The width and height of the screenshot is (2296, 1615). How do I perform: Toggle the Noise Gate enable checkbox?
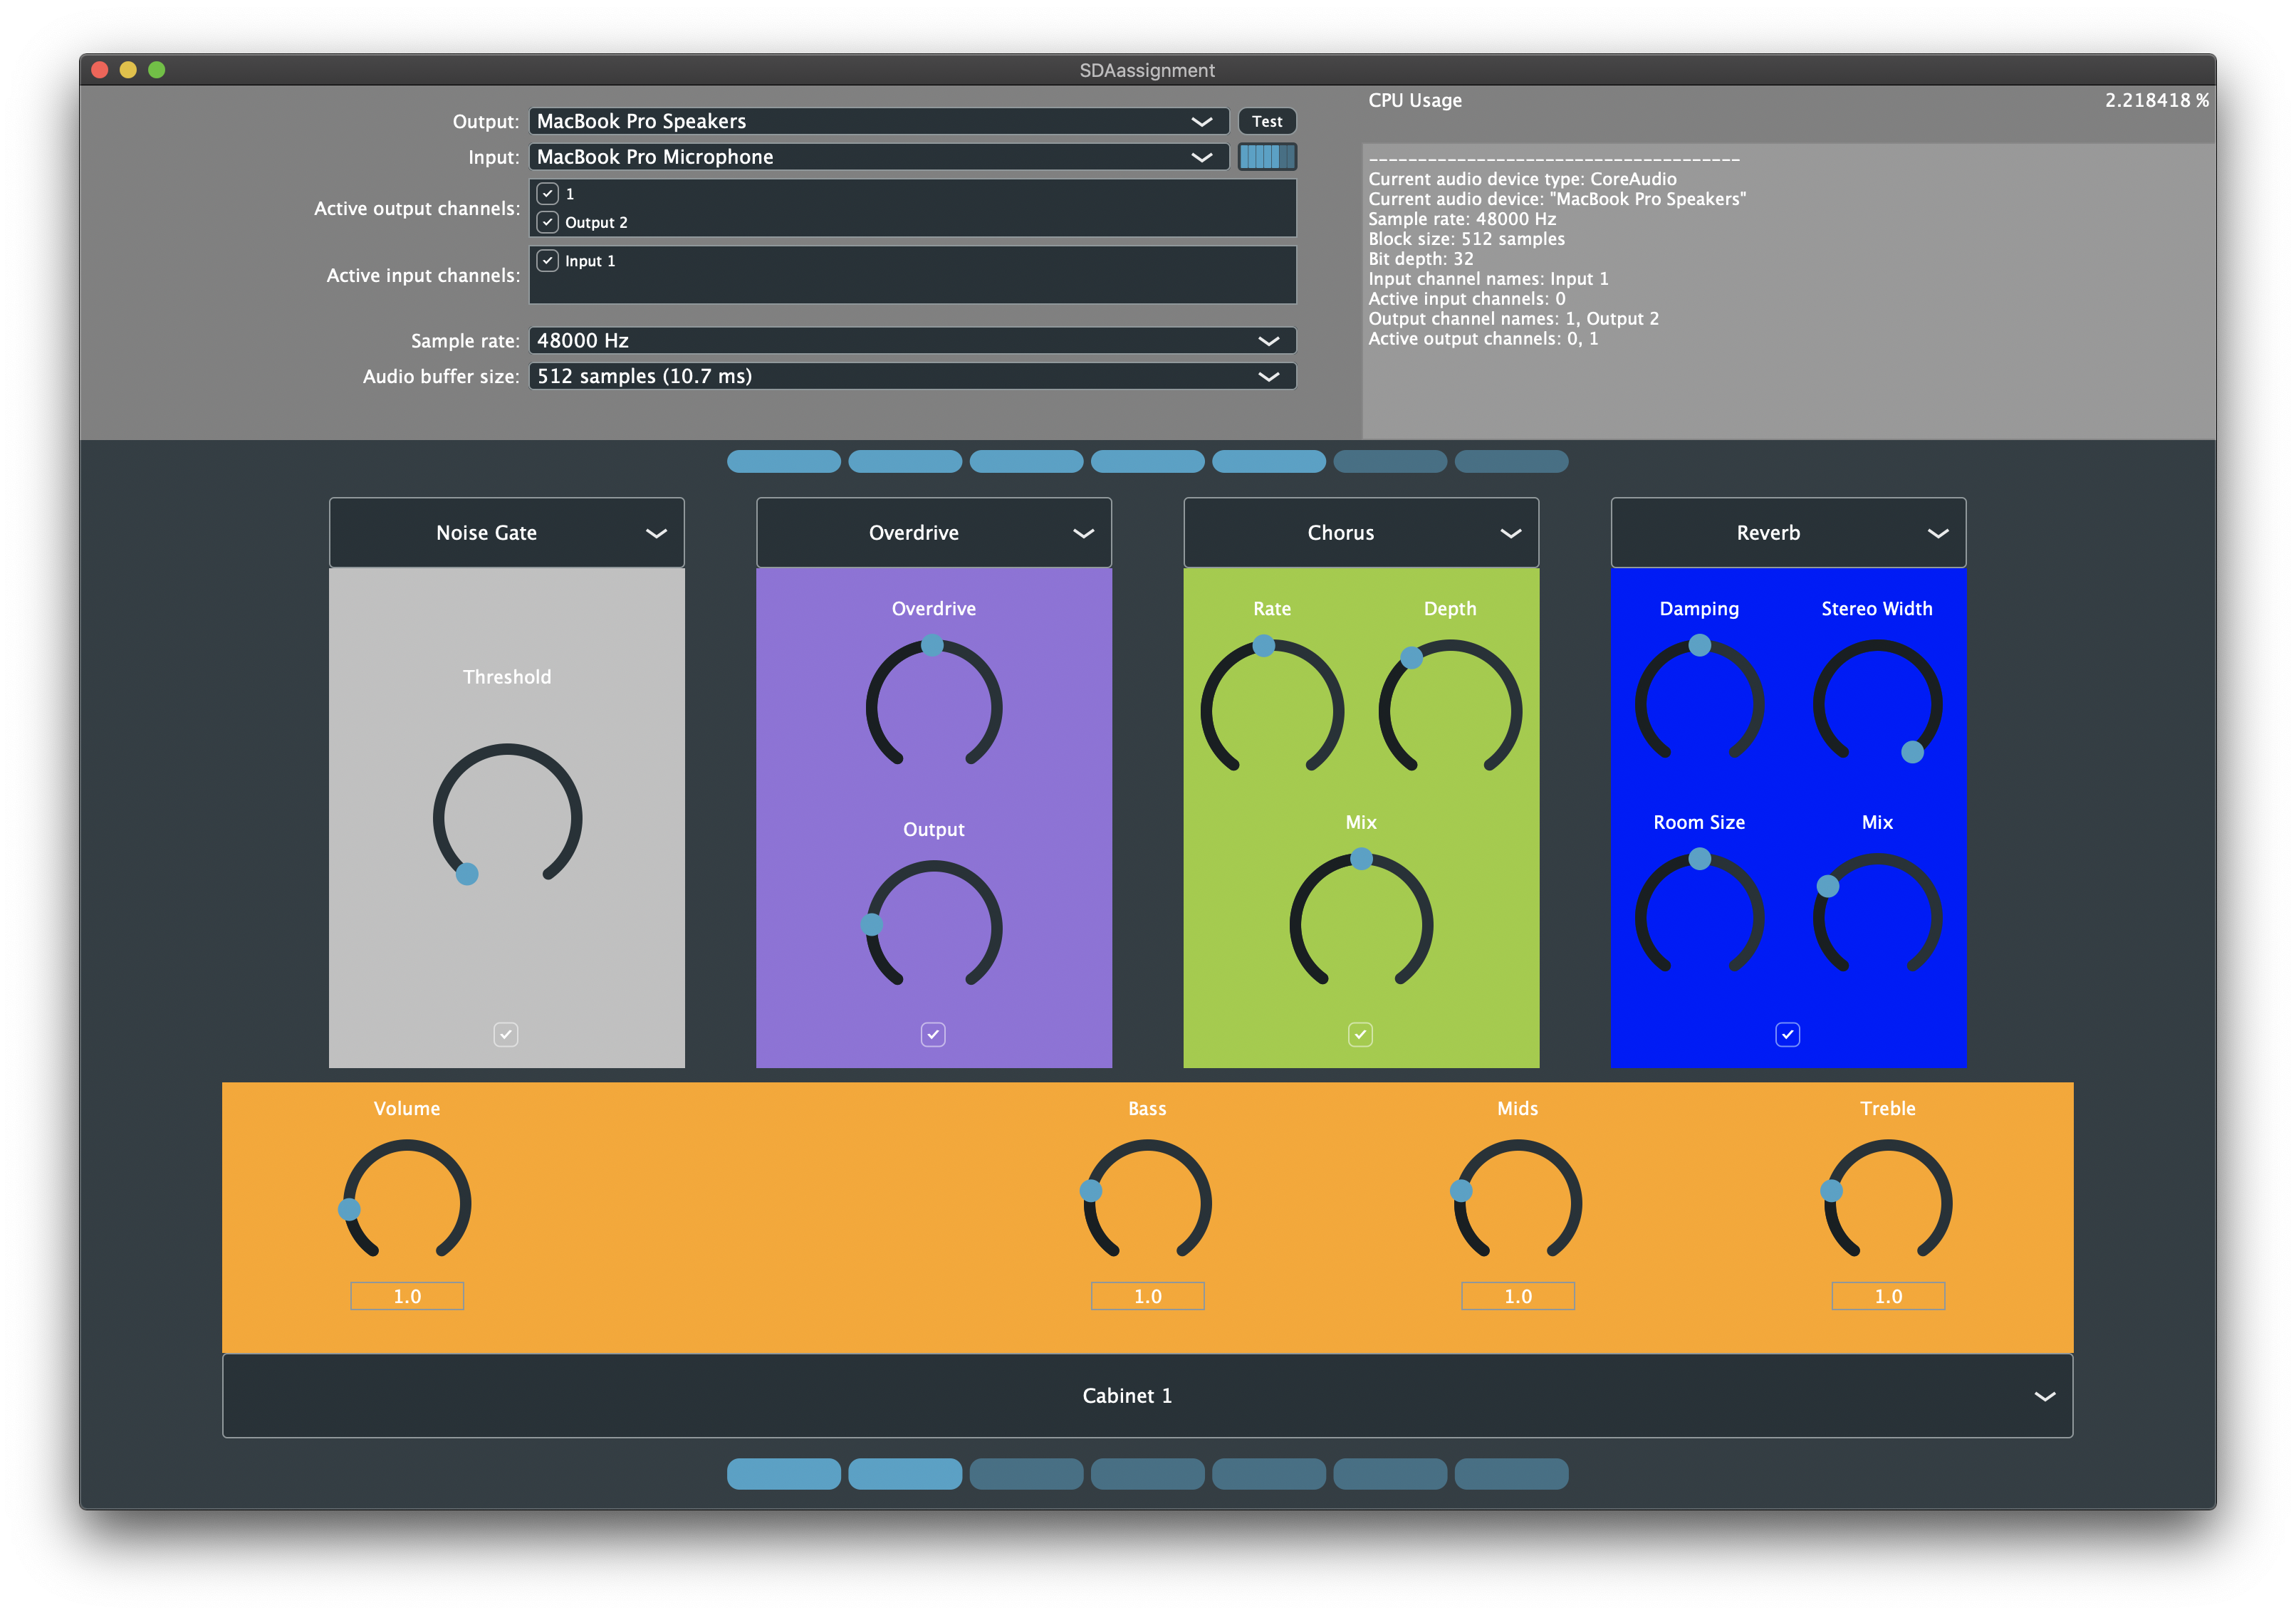(506, 1034)
